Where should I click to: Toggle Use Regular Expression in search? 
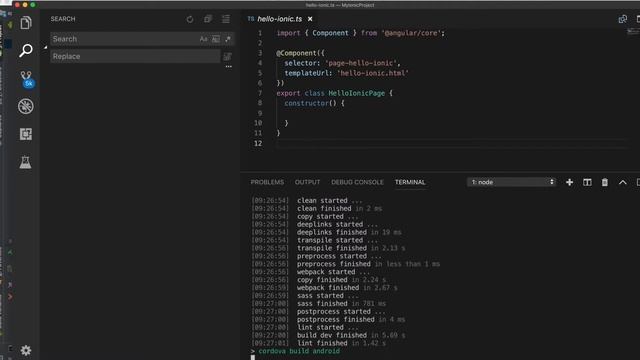tap(228, 39)
